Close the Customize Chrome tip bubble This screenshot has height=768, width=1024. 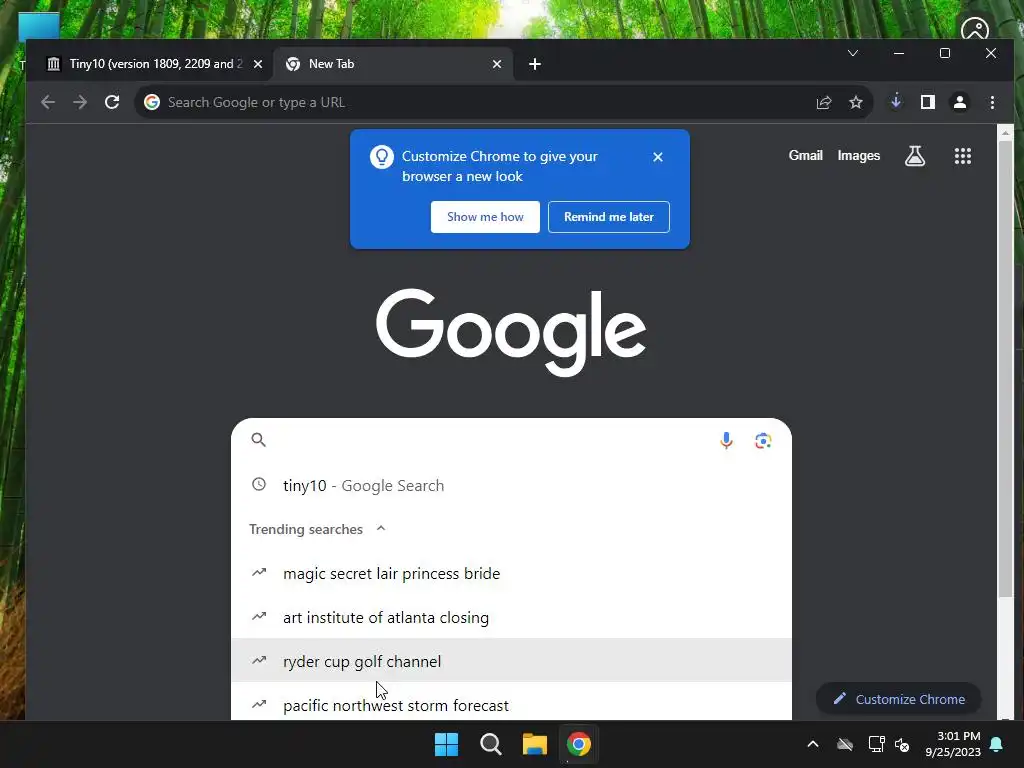(x=658, y=157)
